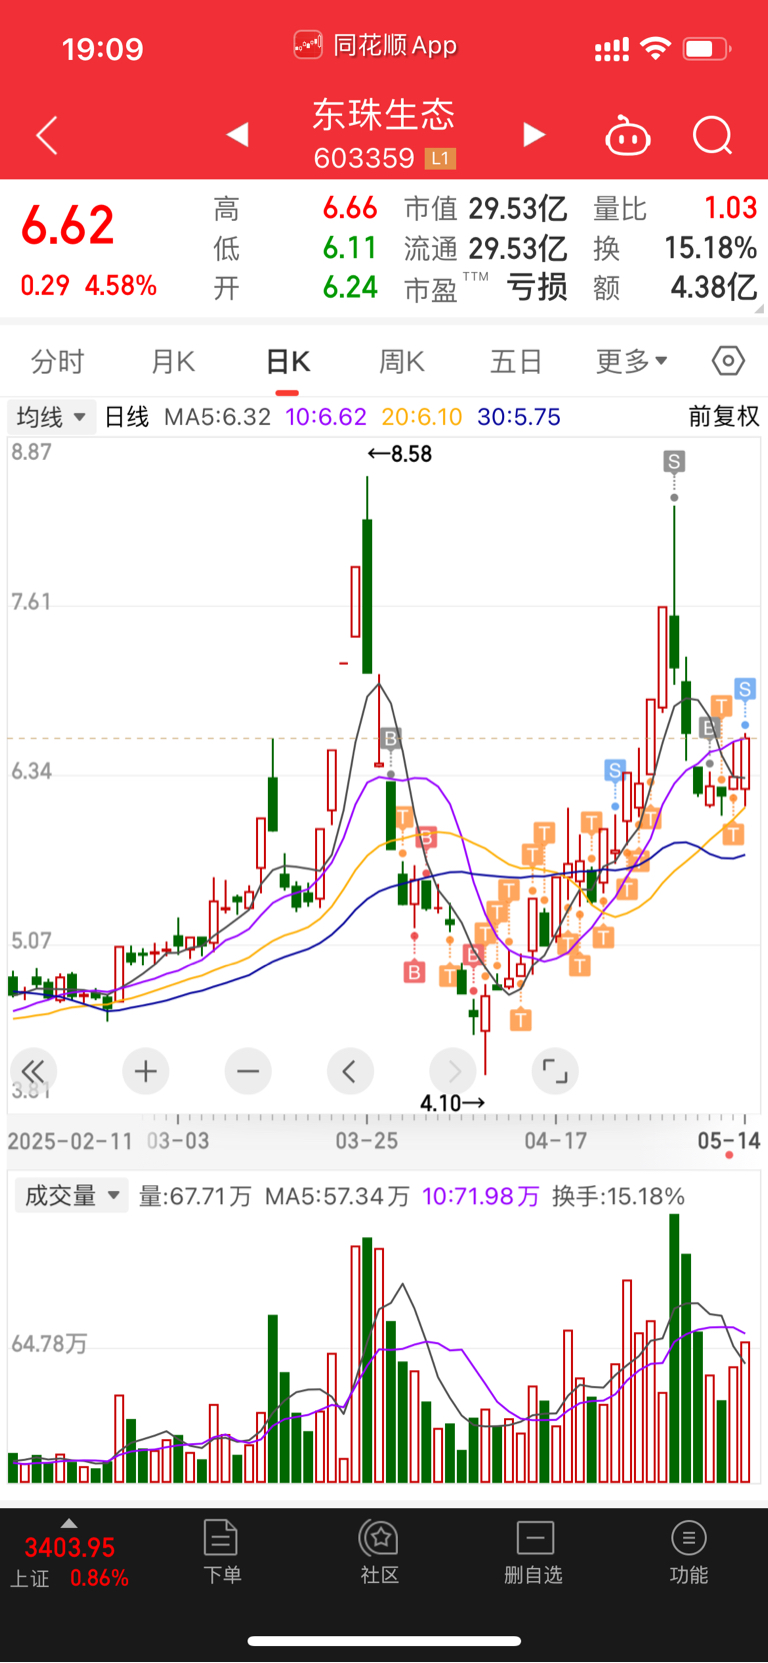
Task: Tap the blue S marker near right edge
Action: pos(744,688)
